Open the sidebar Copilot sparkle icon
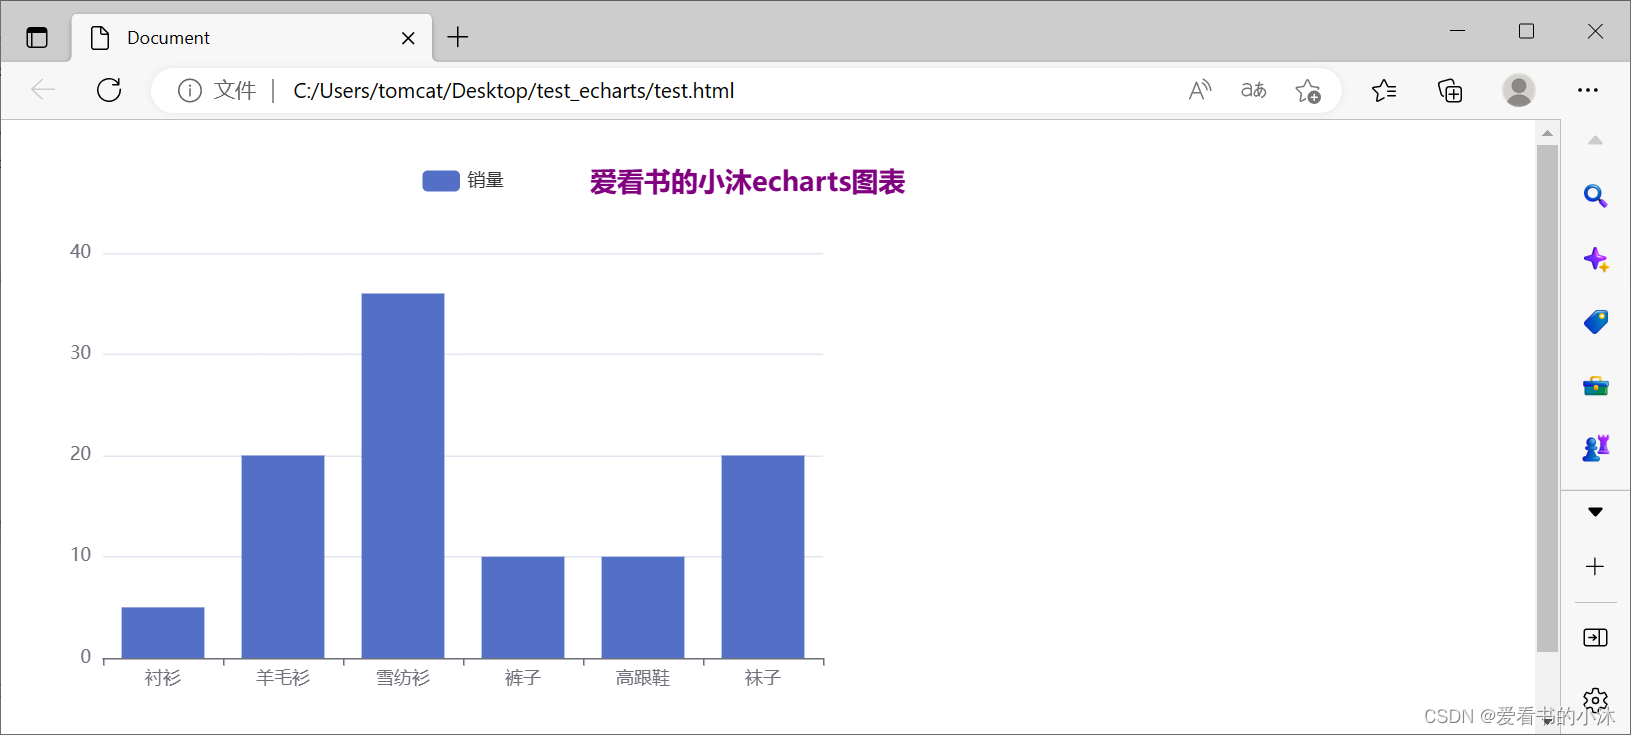 tap(1596, 260)
